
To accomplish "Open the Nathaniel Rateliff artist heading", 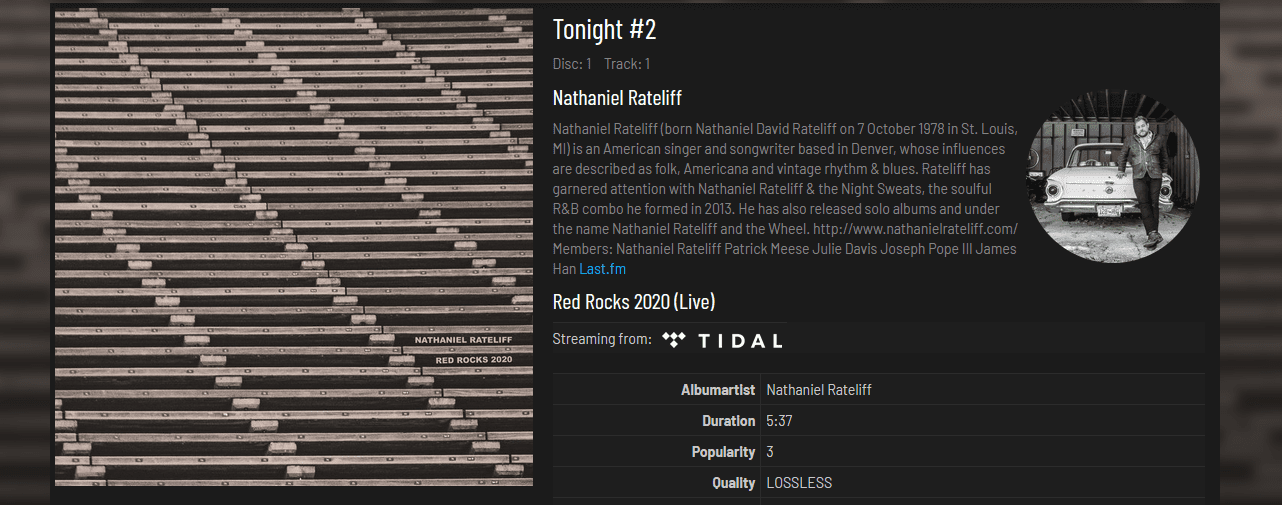I will [x=617, y=98].
